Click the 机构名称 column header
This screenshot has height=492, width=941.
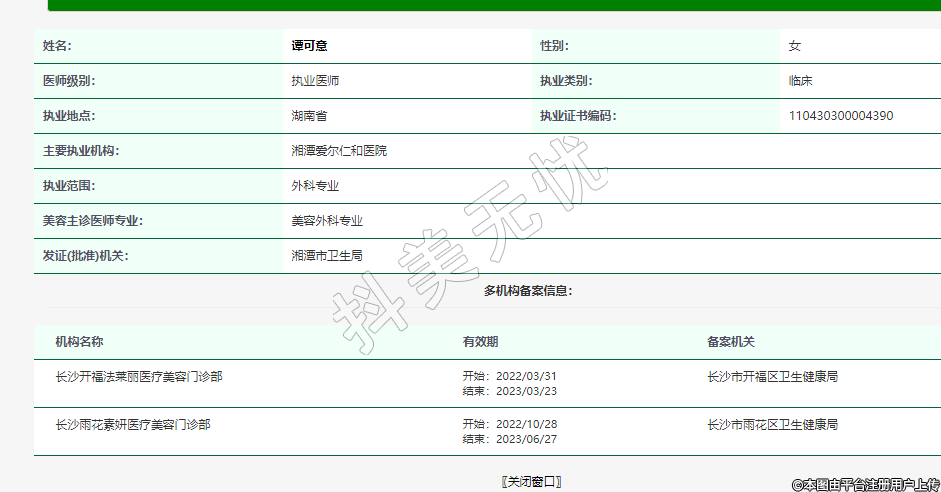coord(79,342)
